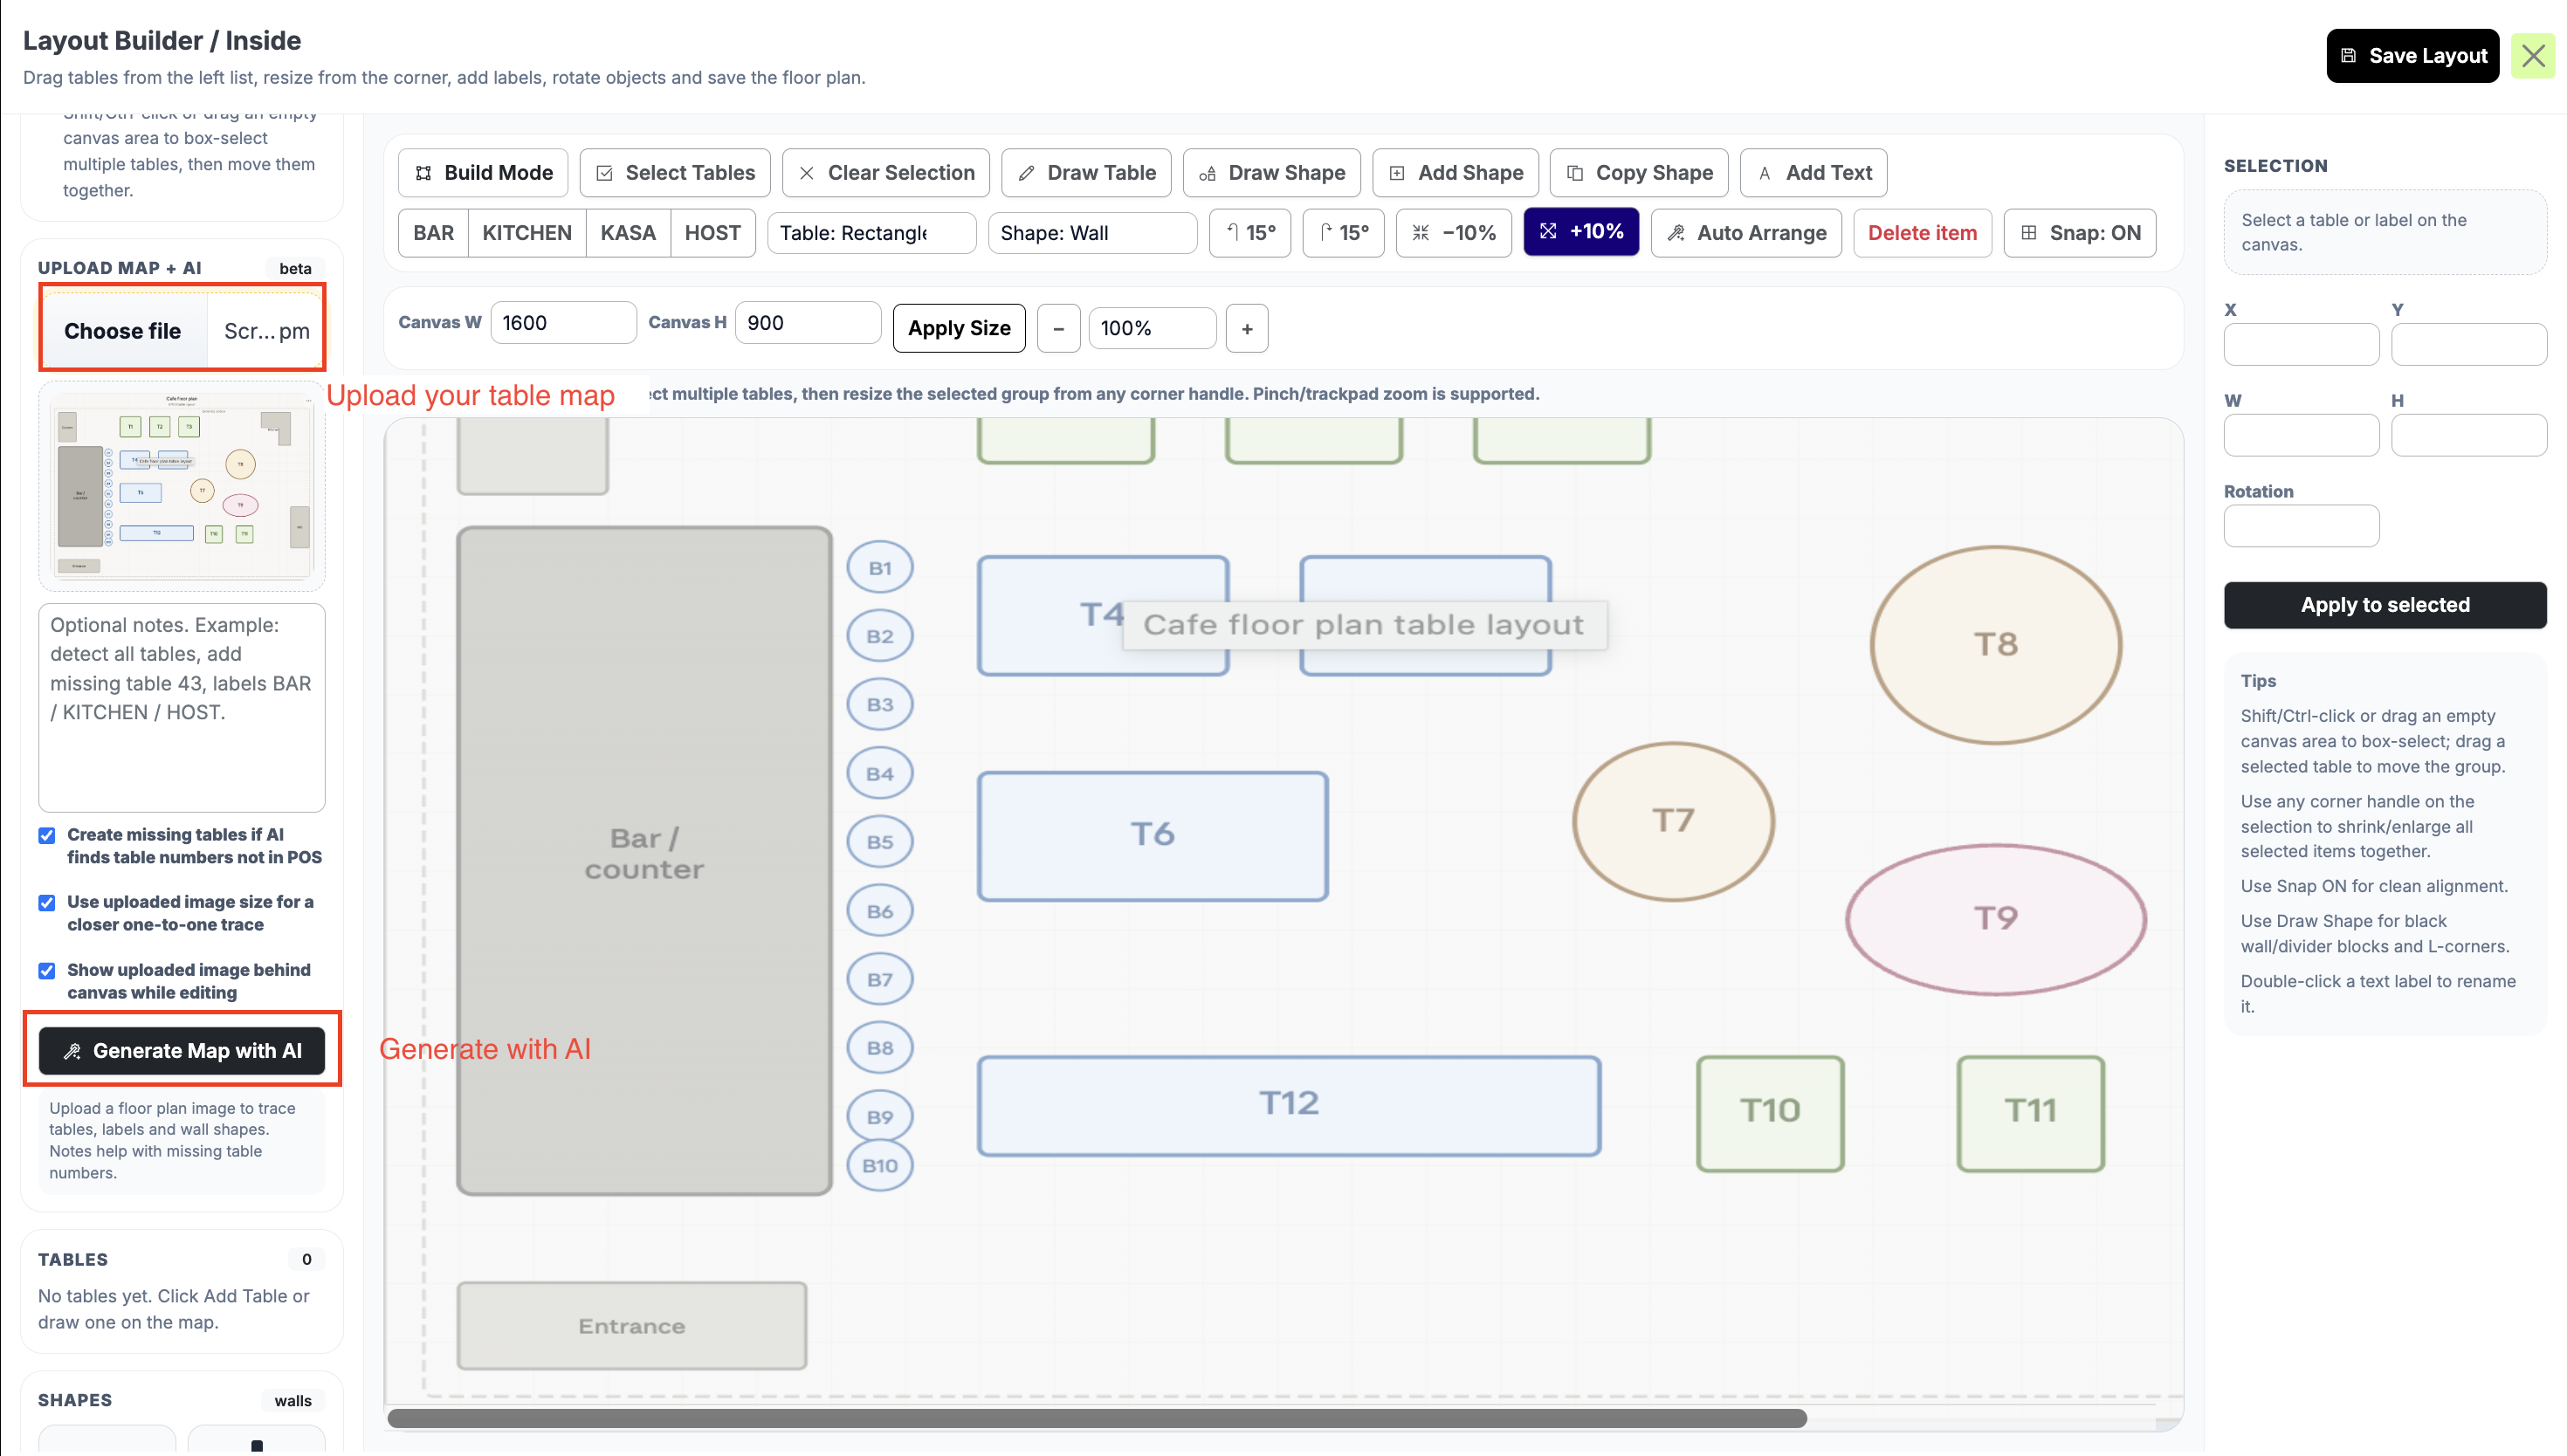Click the Save Layout button
The image size is (2567, 1456).
click(x=2413, y=56)
